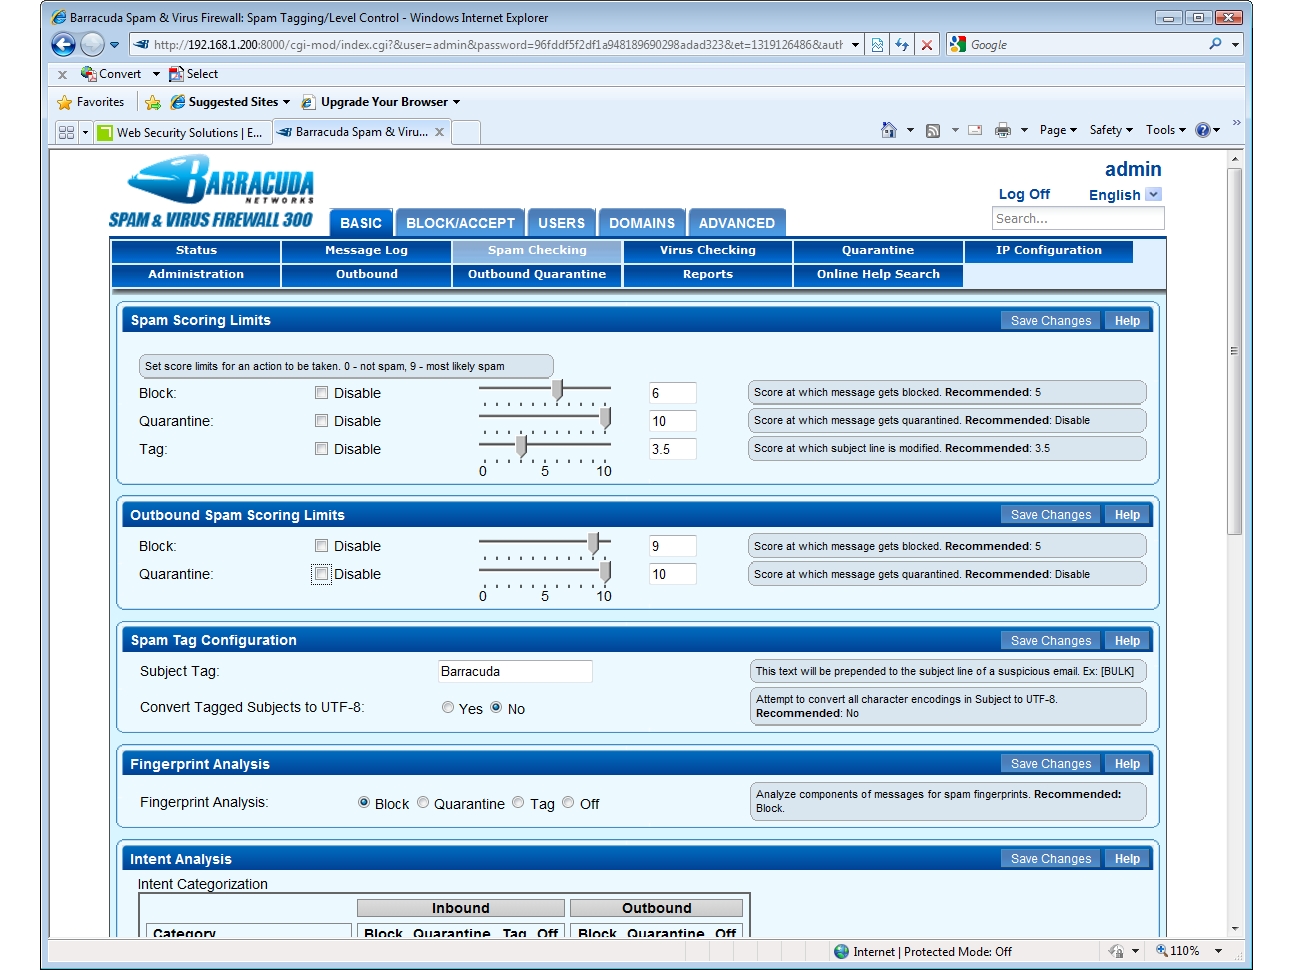This screenshot has height=970, width=1293.
Task: Click the Outbound Block score slider handle
Action: [593, 543]
